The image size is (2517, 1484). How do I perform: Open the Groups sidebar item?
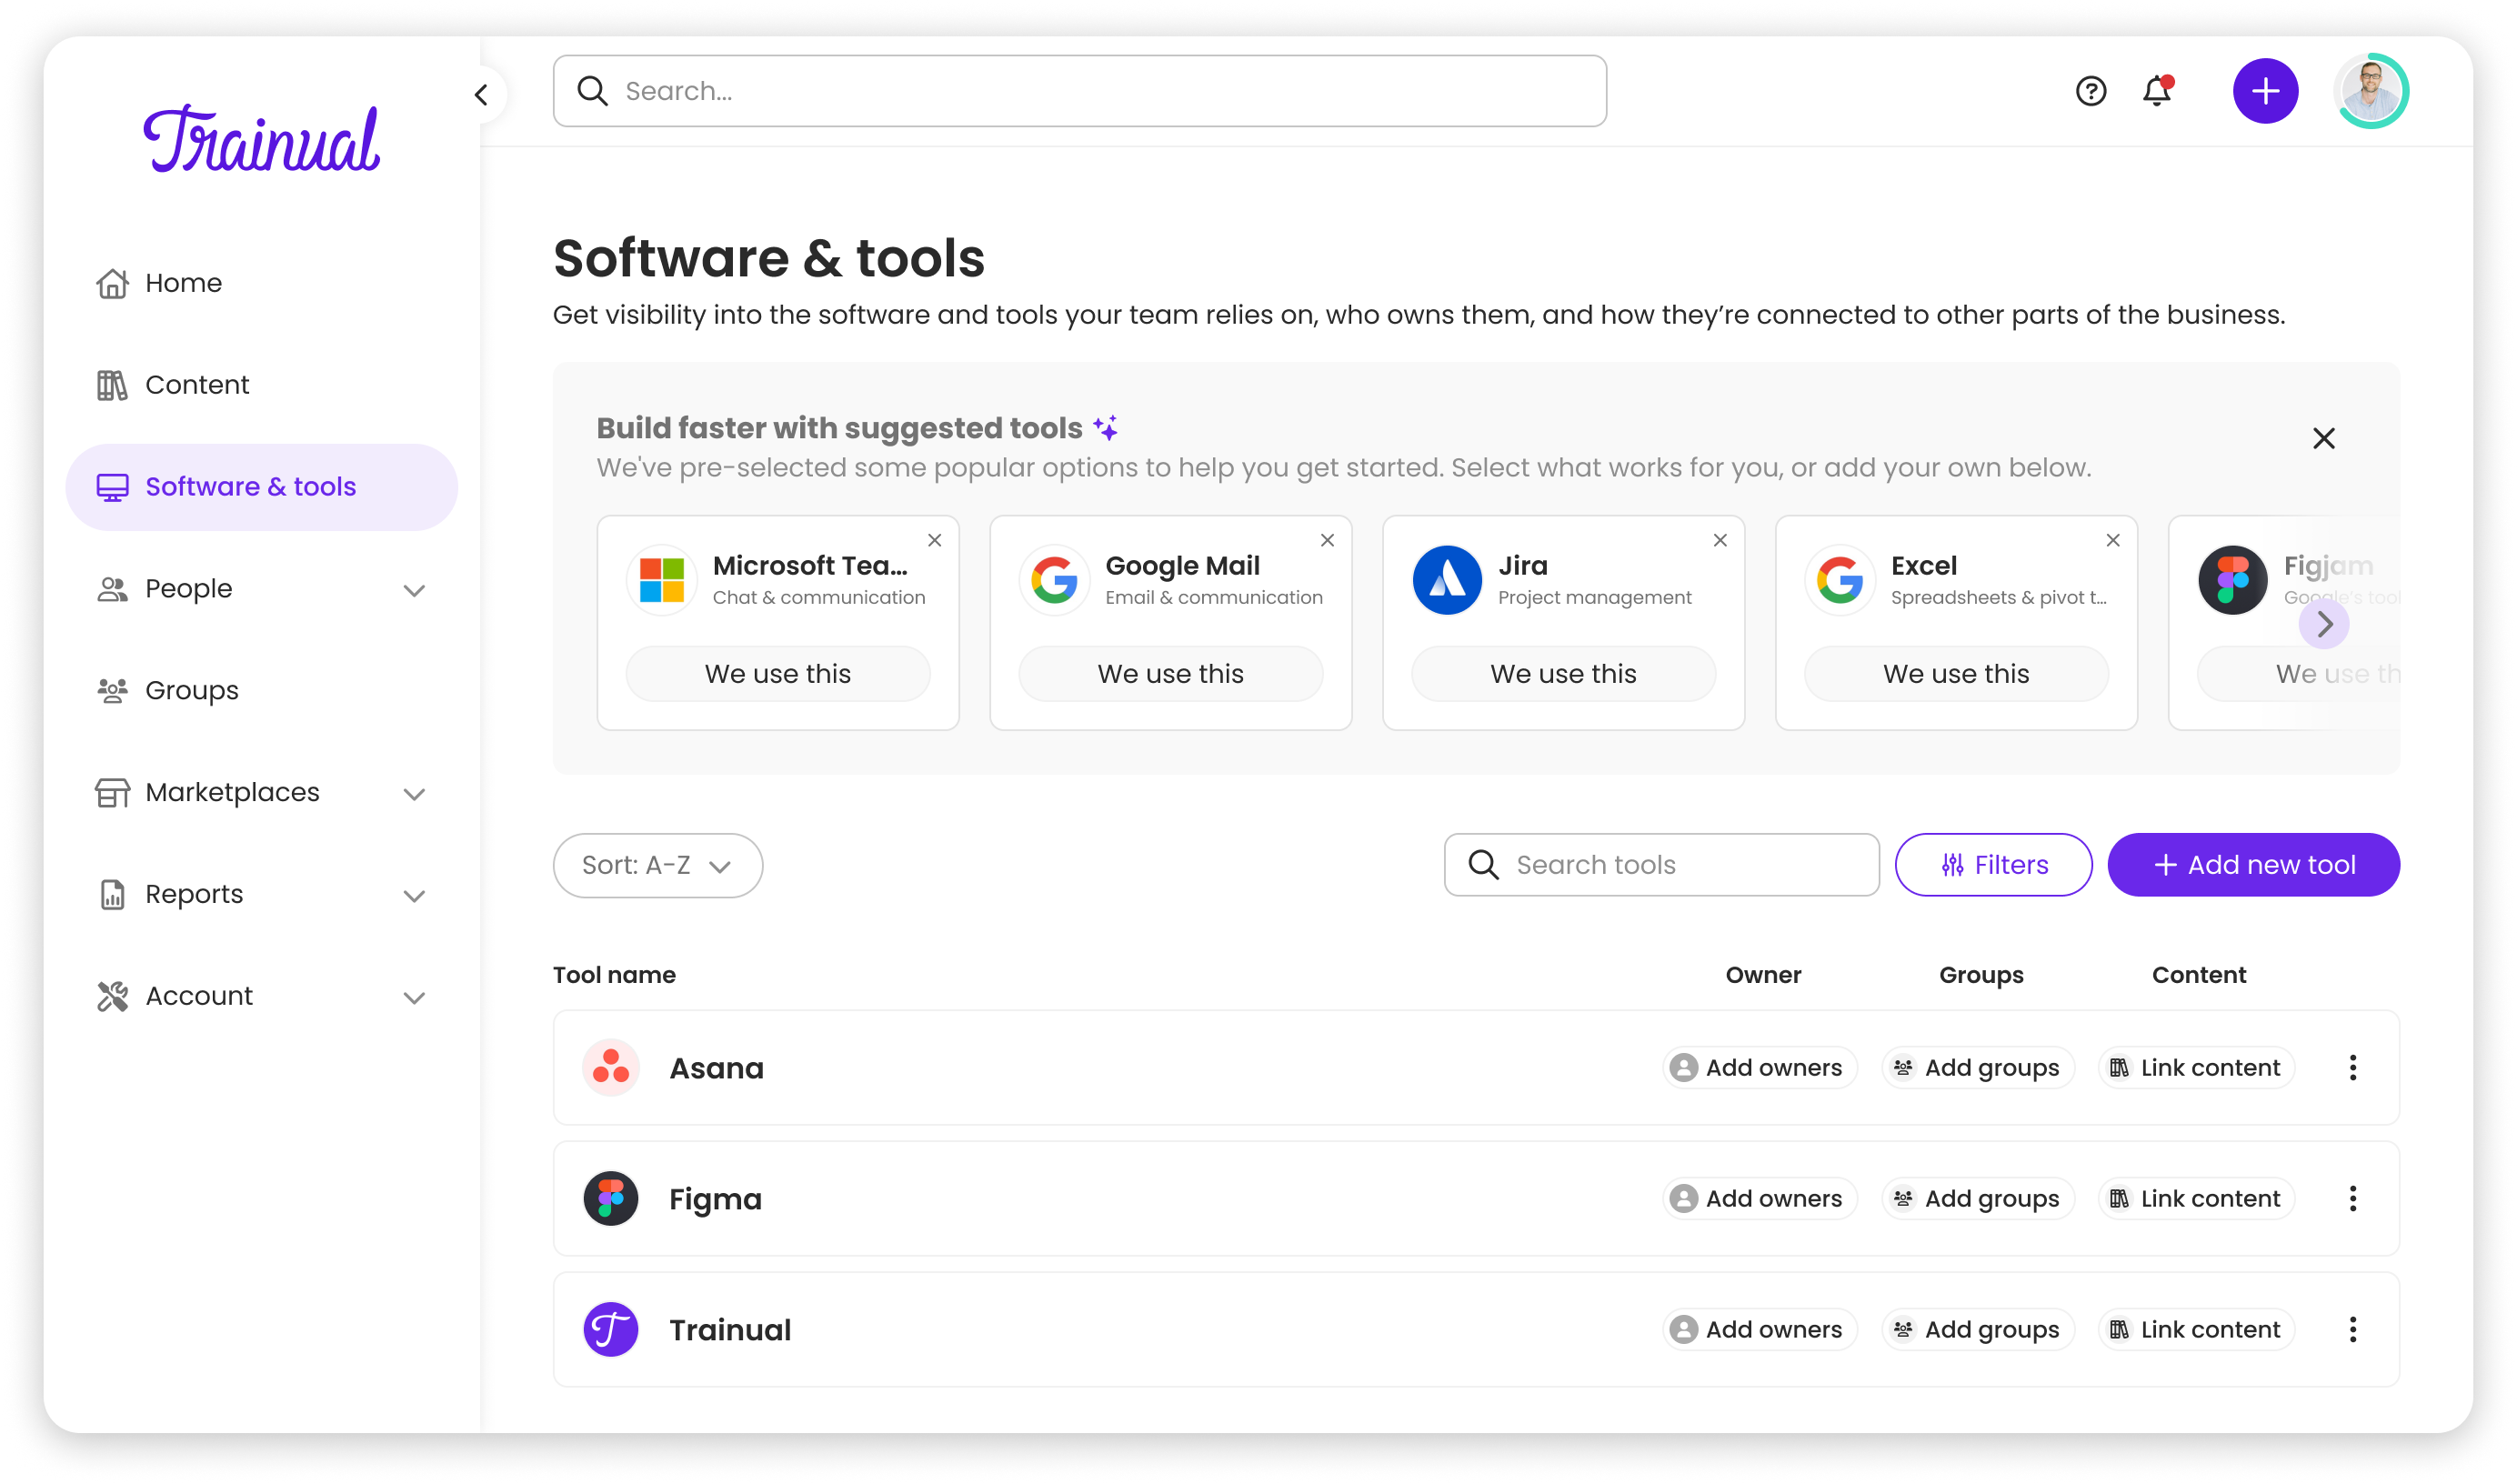coord(191,690)
